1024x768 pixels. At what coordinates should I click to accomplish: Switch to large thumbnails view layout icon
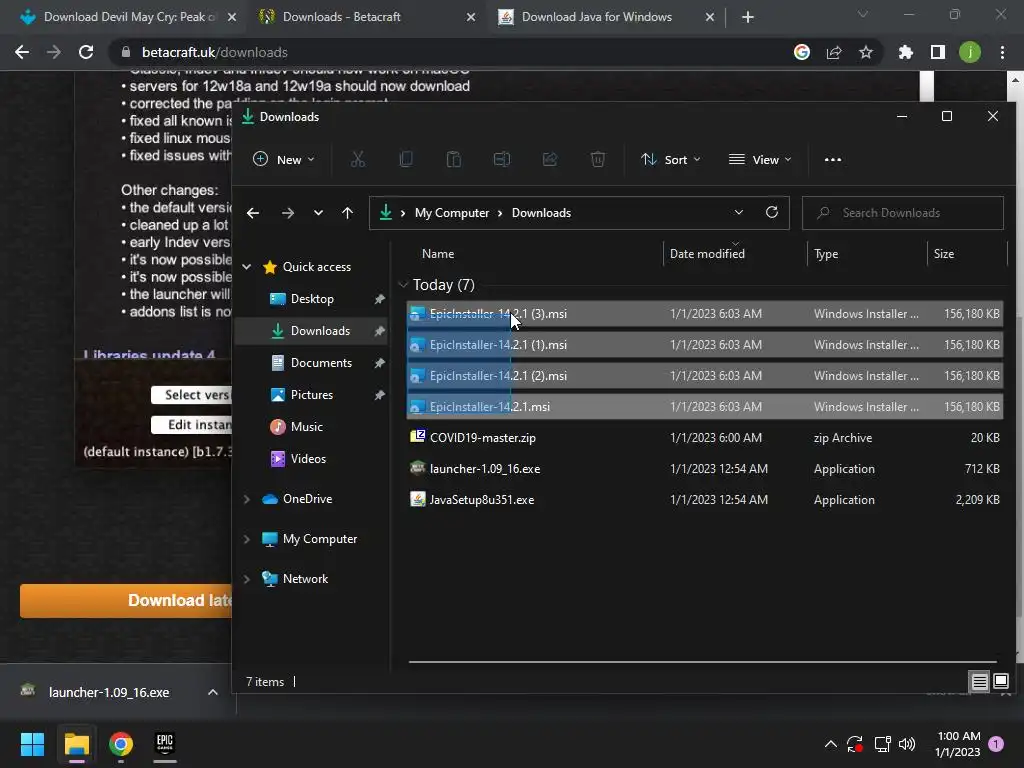point(1000,682)
